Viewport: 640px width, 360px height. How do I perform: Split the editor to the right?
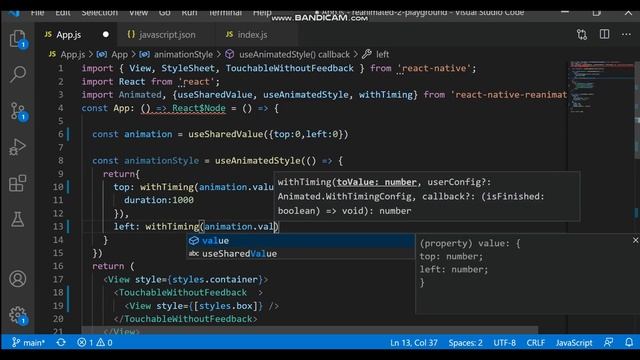point(604,34)
